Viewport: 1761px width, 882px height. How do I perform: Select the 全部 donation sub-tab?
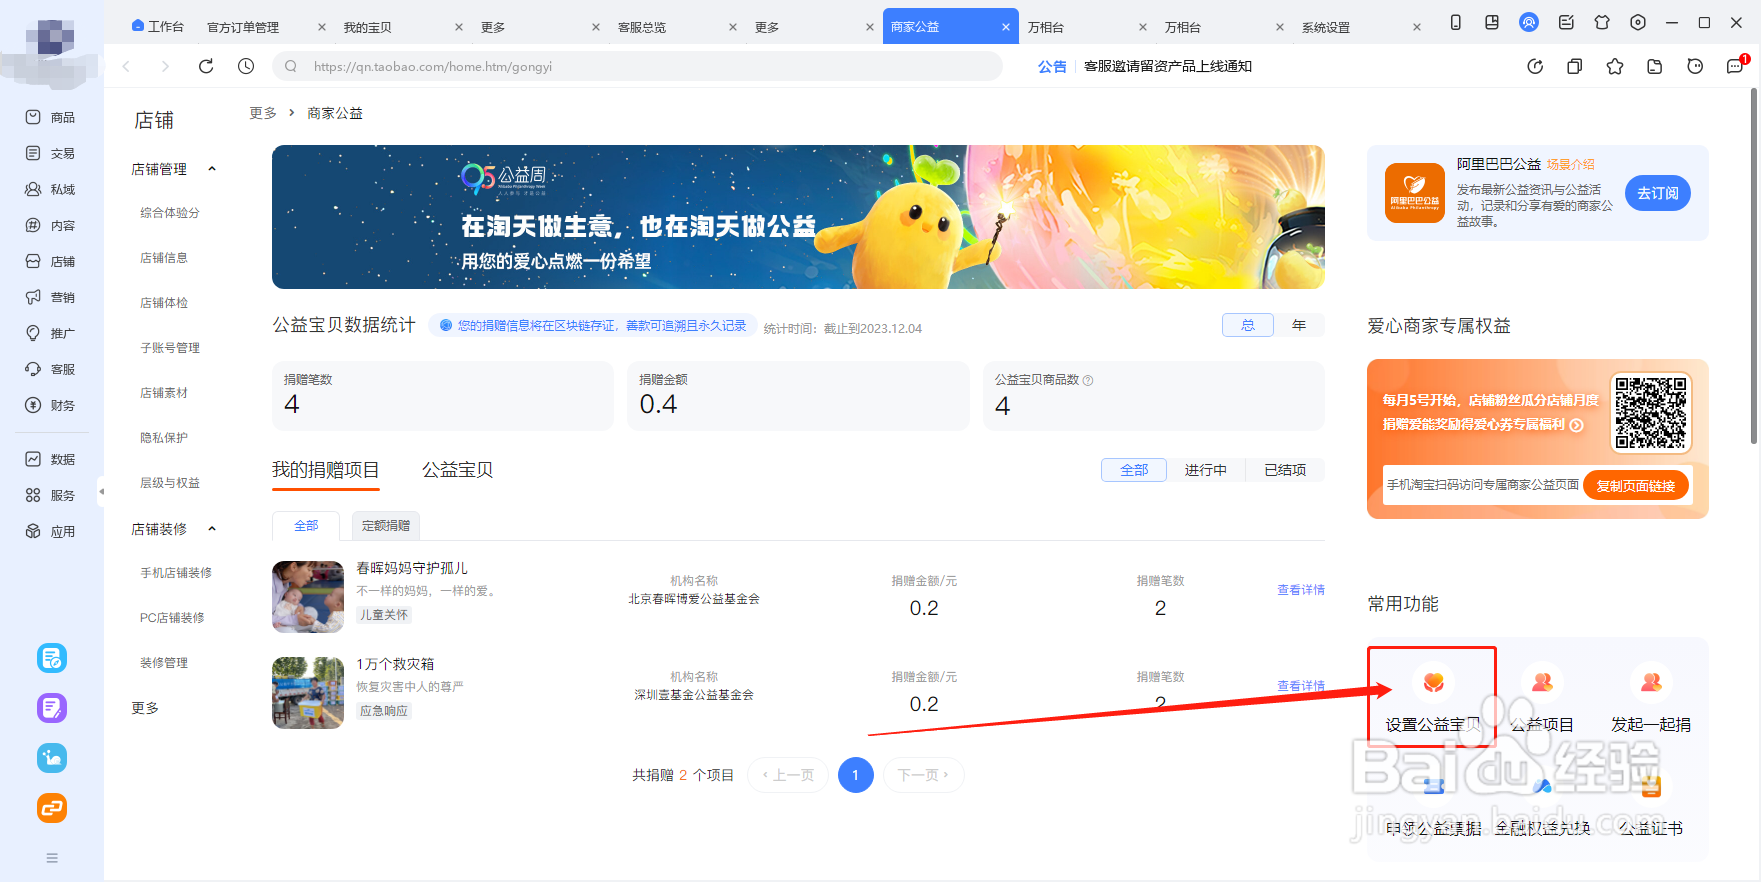pos(306,525)
